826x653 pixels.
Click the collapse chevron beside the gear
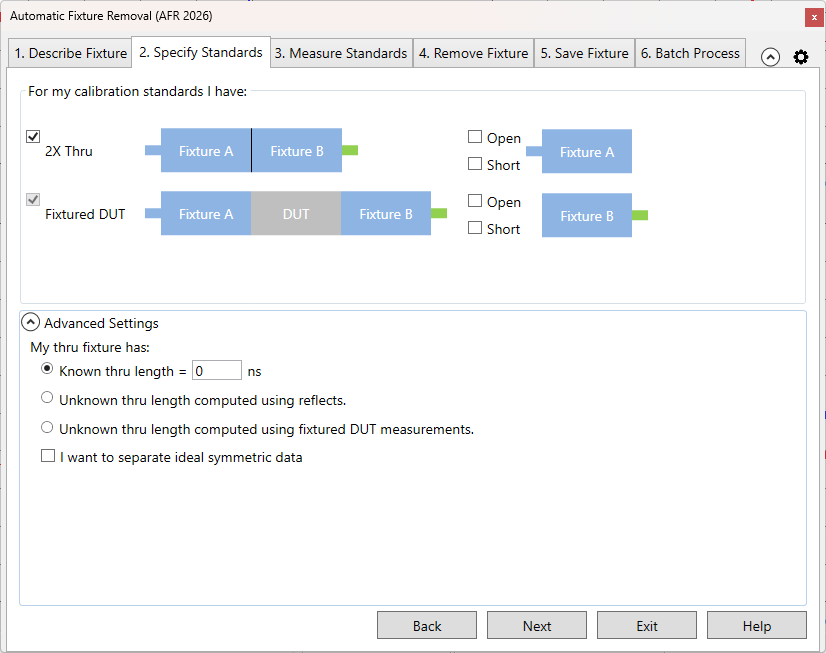coord(770,57)
